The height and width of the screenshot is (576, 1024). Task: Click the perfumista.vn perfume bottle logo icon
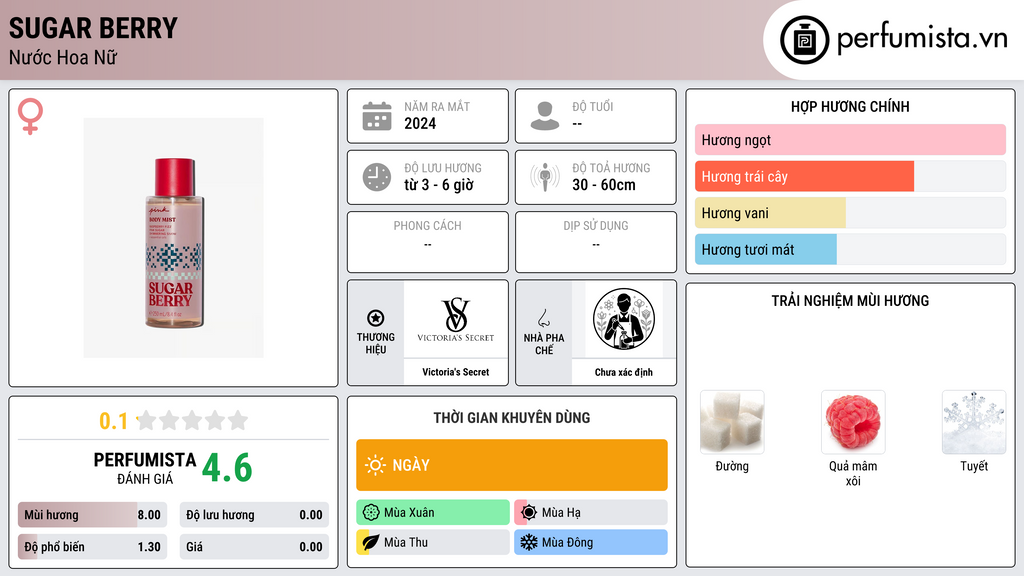pos(804,40)
